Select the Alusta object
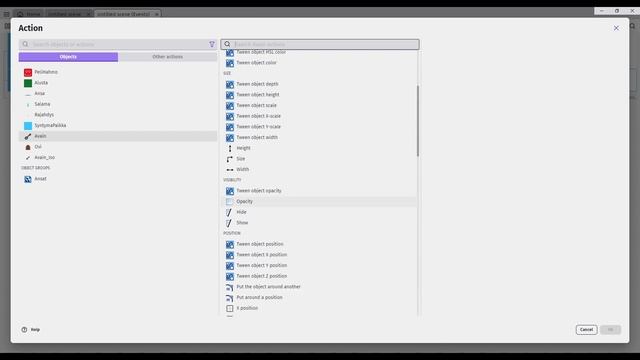 tap(118, 83)
